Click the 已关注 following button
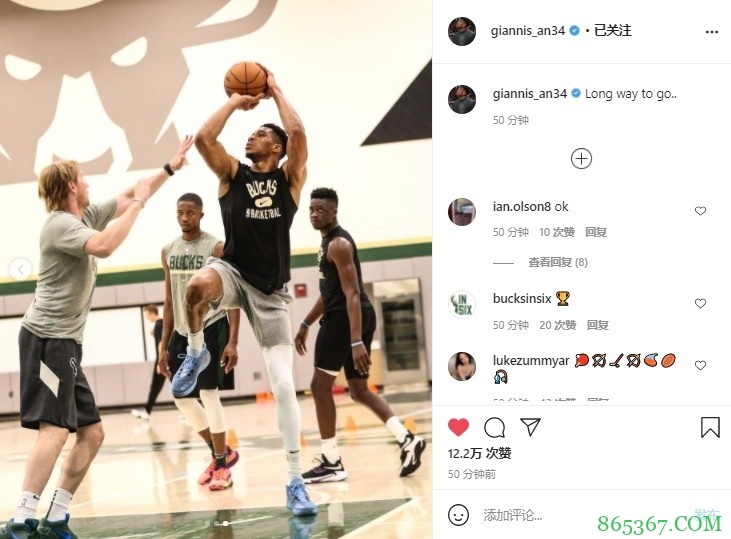731x539 pixels. [613, 30]
